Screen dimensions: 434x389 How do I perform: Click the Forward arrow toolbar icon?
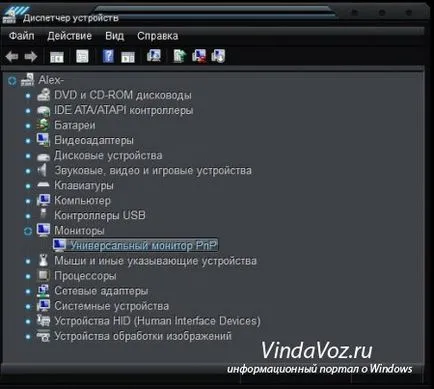click(x=31, y=57)
